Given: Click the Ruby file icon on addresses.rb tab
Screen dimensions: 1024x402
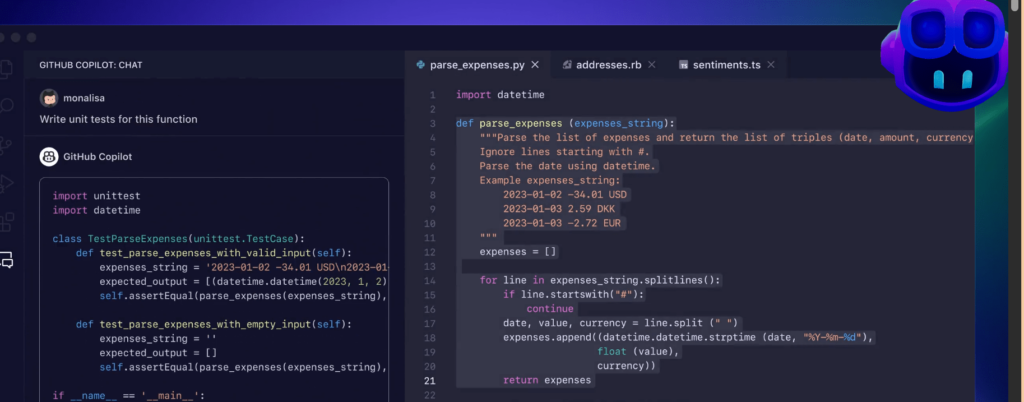Looking at the screenshot, I should coord(567,65).
